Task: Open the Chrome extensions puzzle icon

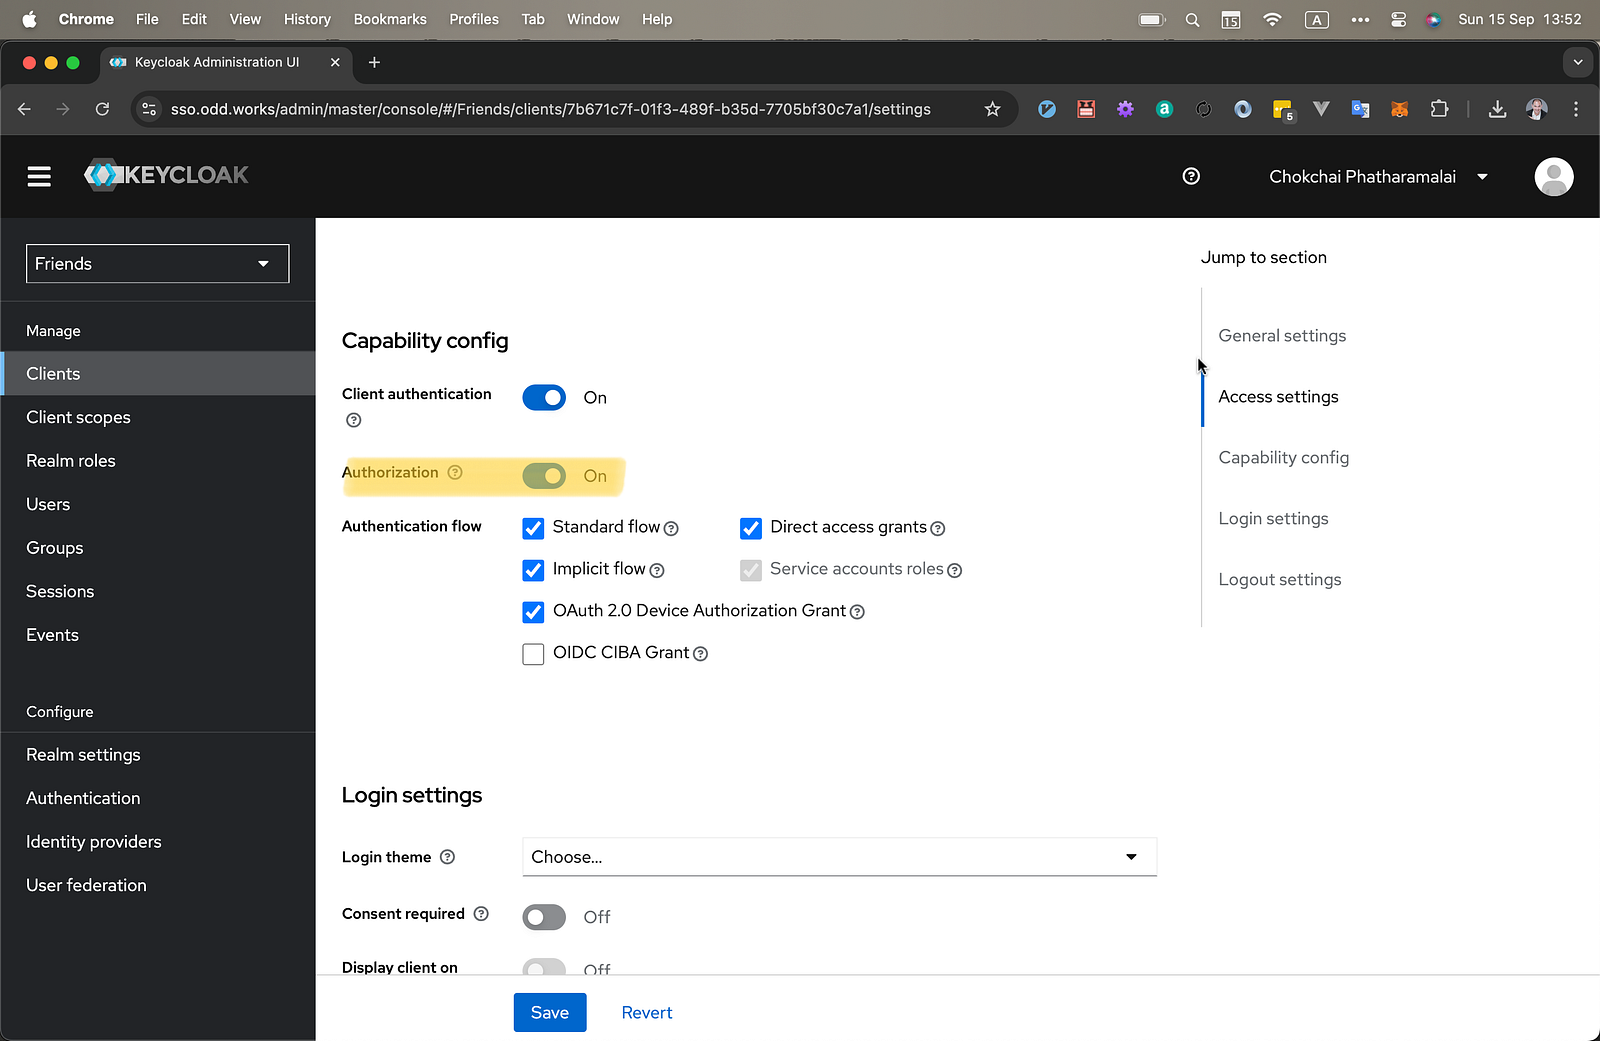Action: coord(1439,109)
